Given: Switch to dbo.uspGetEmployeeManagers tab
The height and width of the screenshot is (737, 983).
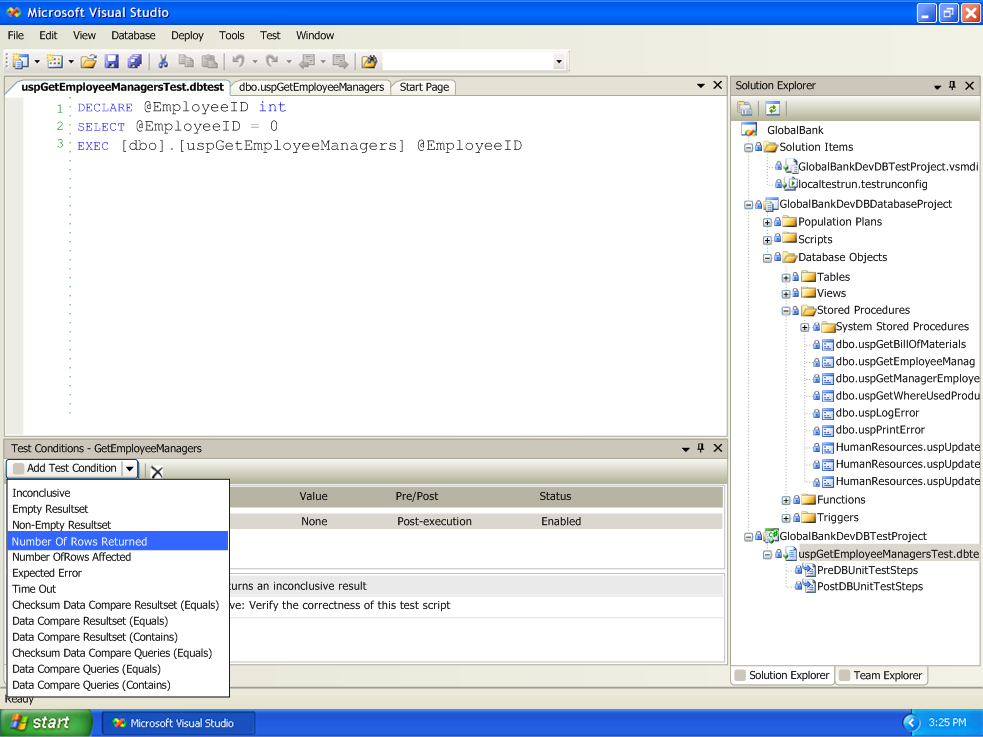Looking at the screenshot, I should [312, 87].
